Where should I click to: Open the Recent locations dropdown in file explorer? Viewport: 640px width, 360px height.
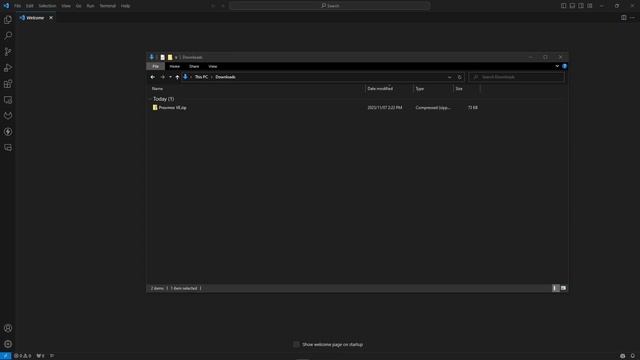pyautogui.click(x=170, y=77)
